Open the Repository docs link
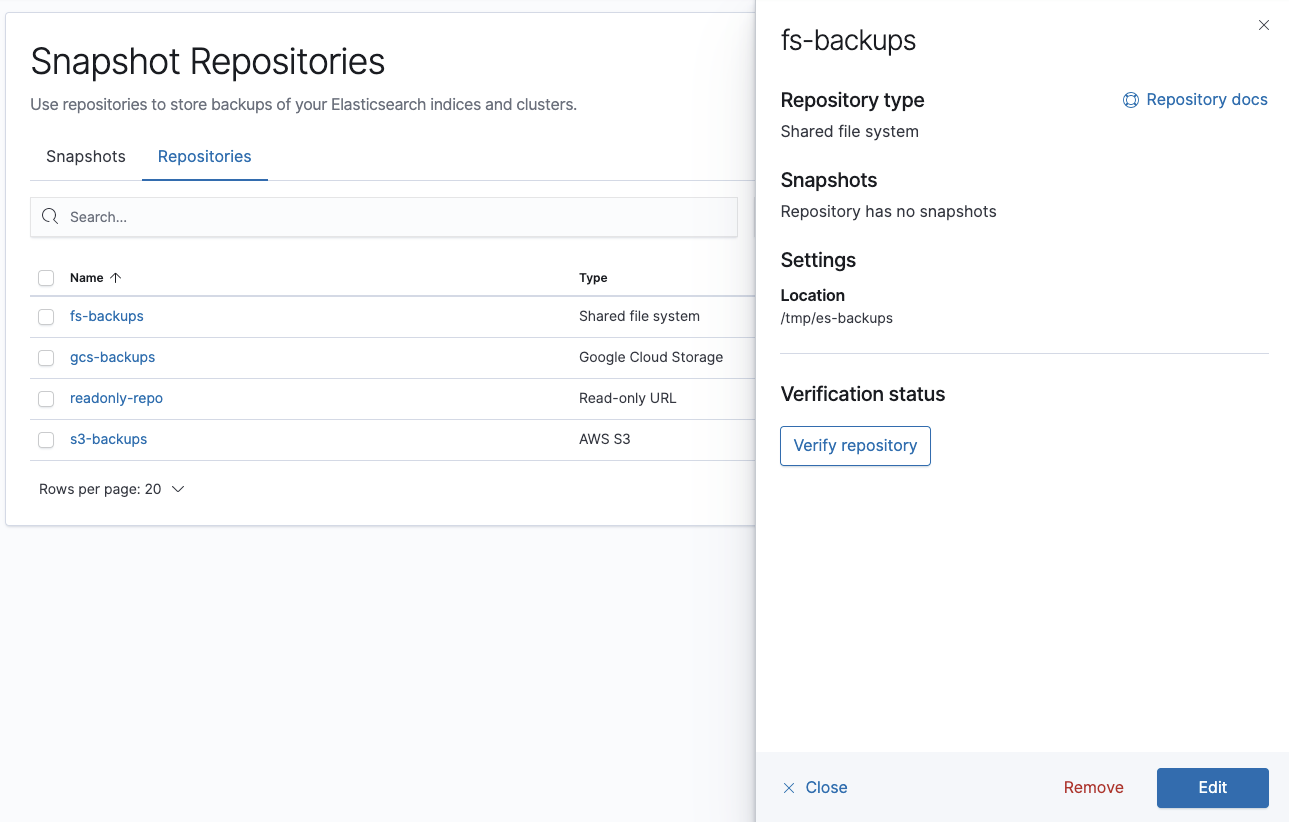The height and width of the screenshot is (822, 1289). click(1207, 99)
